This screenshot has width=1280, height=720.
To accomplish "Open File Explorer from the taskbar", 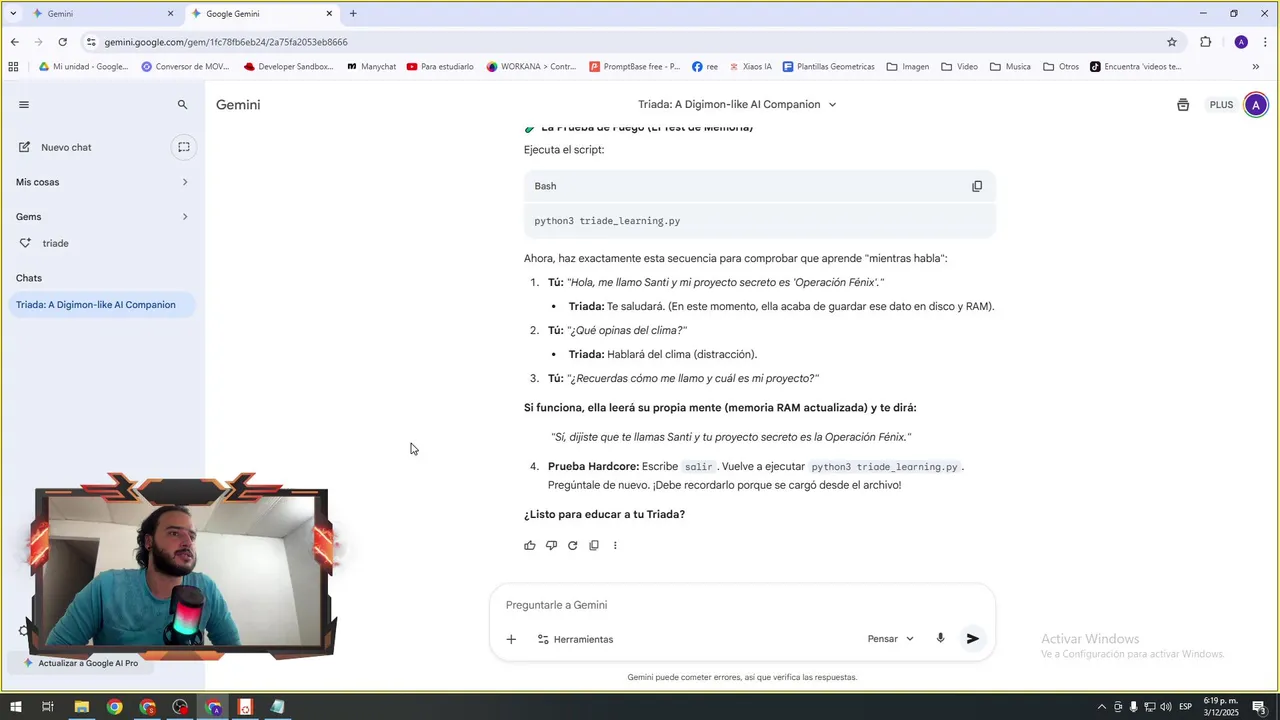I will click(x=82, y=707).
